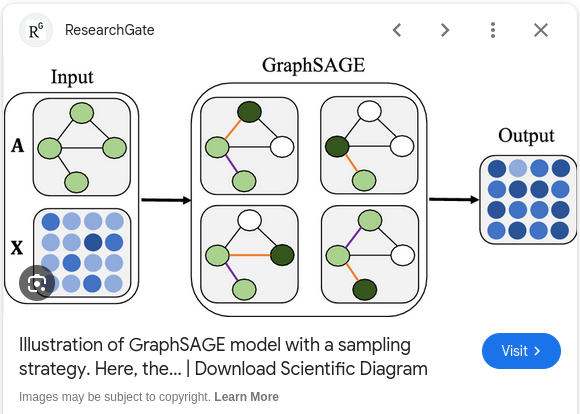Open the three-dot more options menu
The image size is (580, 414).
(x=493, y=30)
